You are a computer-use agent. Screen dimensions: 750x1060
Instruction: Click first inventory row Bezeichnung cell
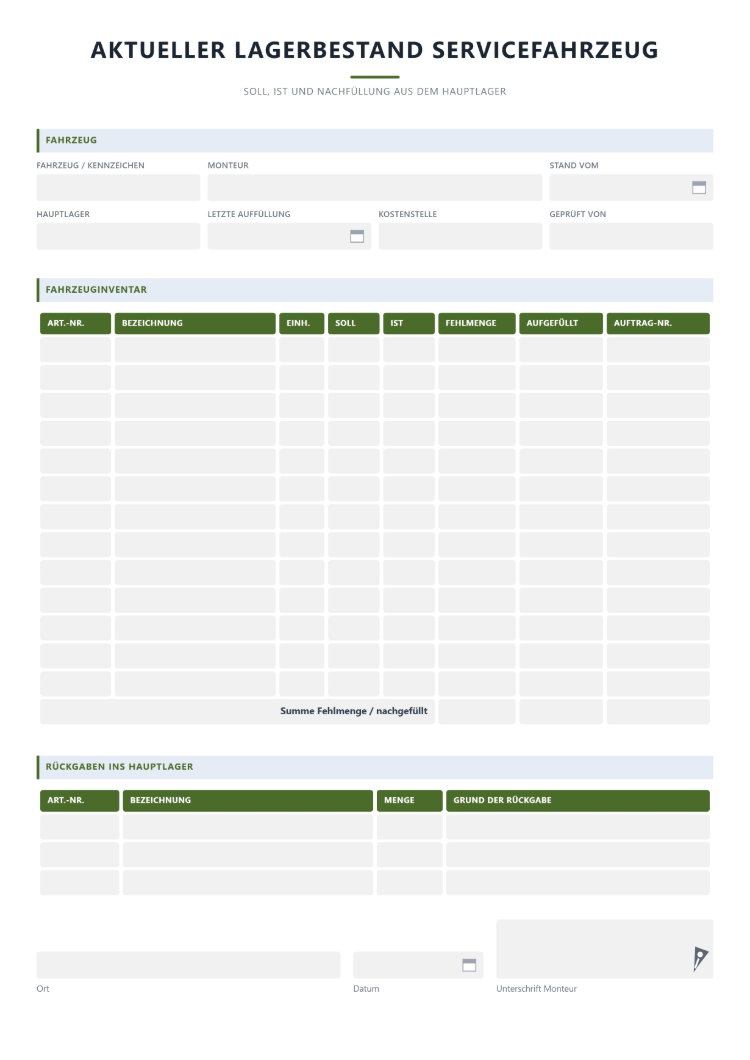click(195, 350)
